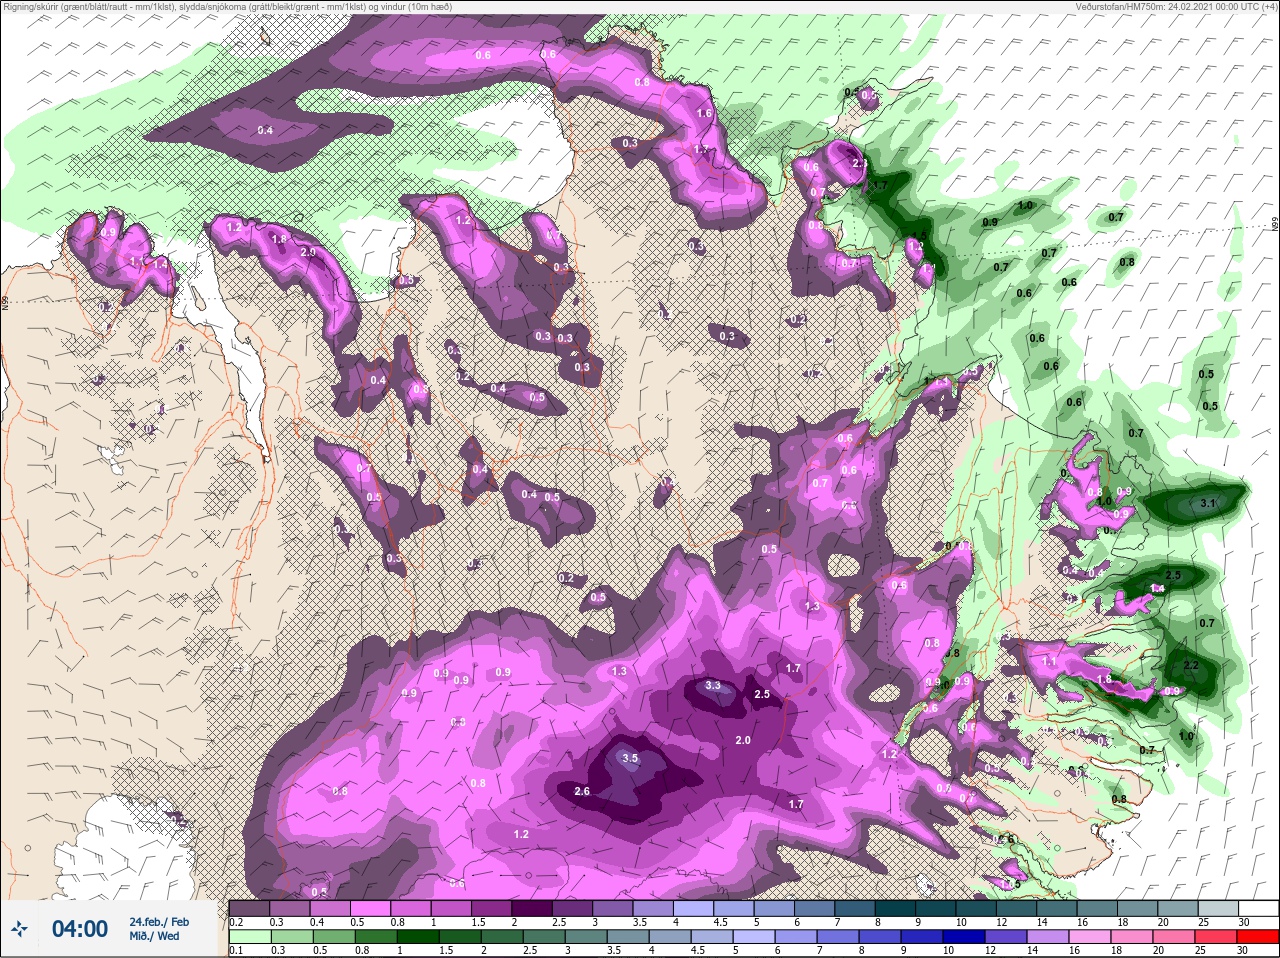Image resolution: width=1280 pixels, height=958 pixels.
Task: Select the red rain legend swatch after 30
Action: tap(1257, 936)
